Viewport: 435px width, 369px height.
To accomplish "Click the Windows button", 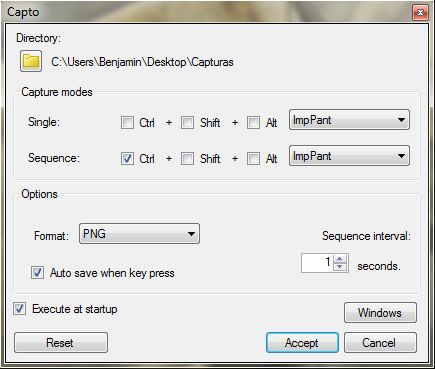I will 380,313.
